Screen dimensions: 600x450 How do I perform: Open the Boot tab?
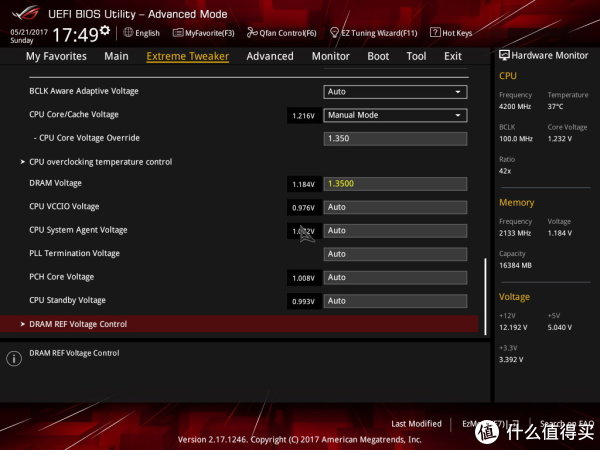tap(378, 56)
